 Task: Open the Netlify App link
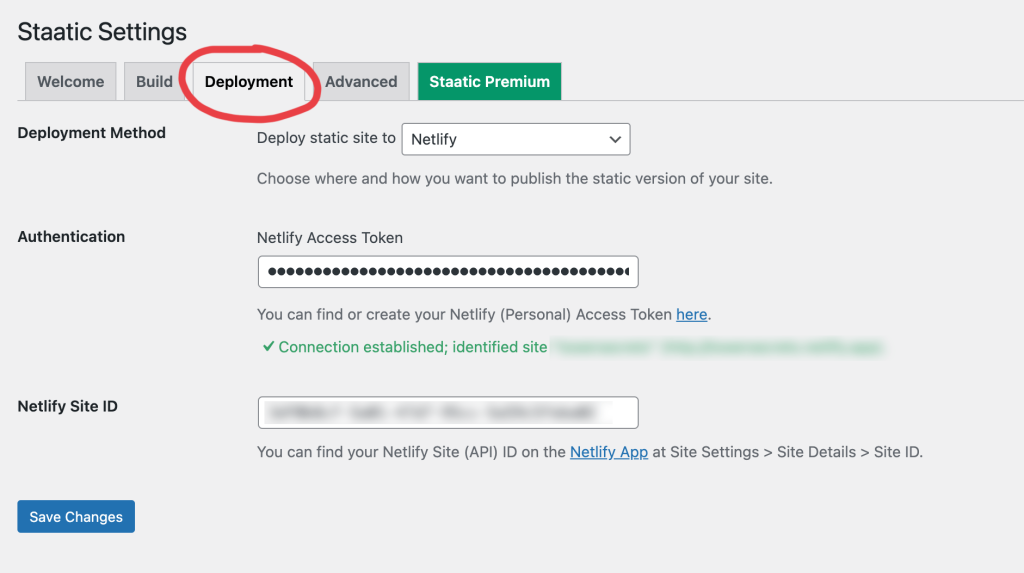tap(609, 452)
